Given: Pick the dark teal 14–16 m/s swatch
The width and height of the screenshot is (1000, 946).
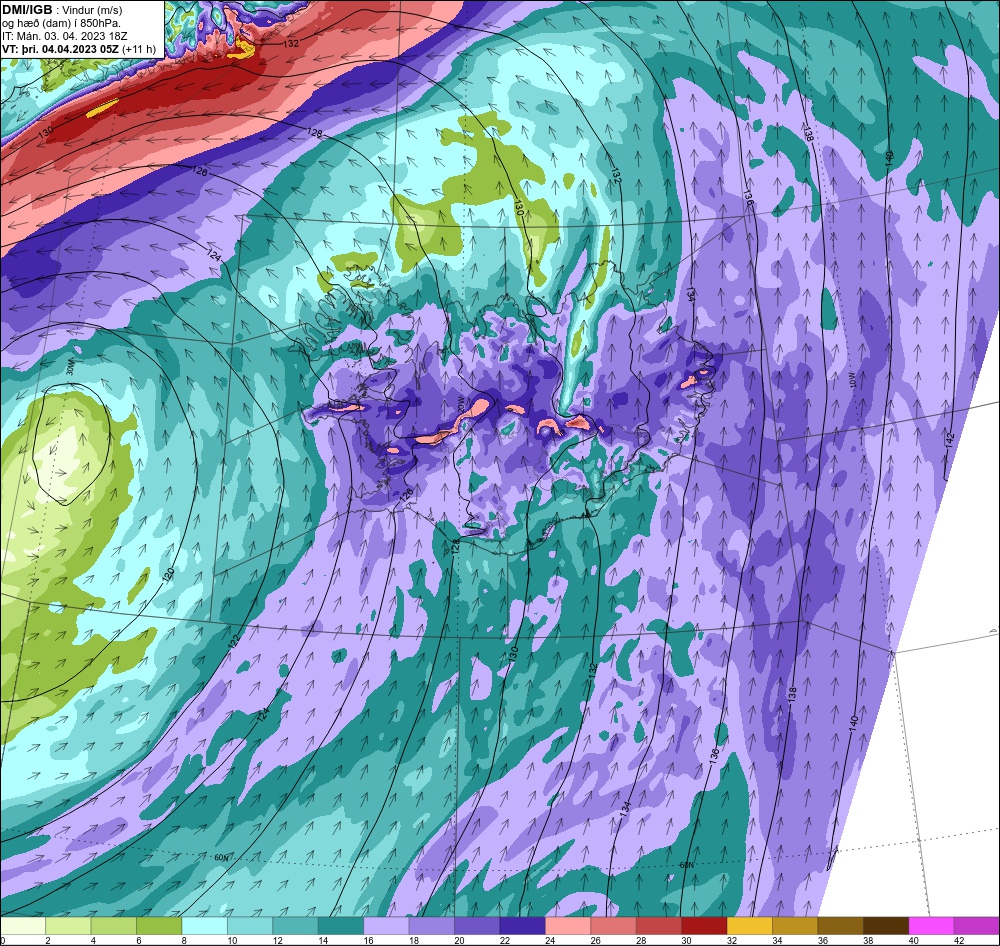Looking at the screenshot, I should click(x=341, y=926).
